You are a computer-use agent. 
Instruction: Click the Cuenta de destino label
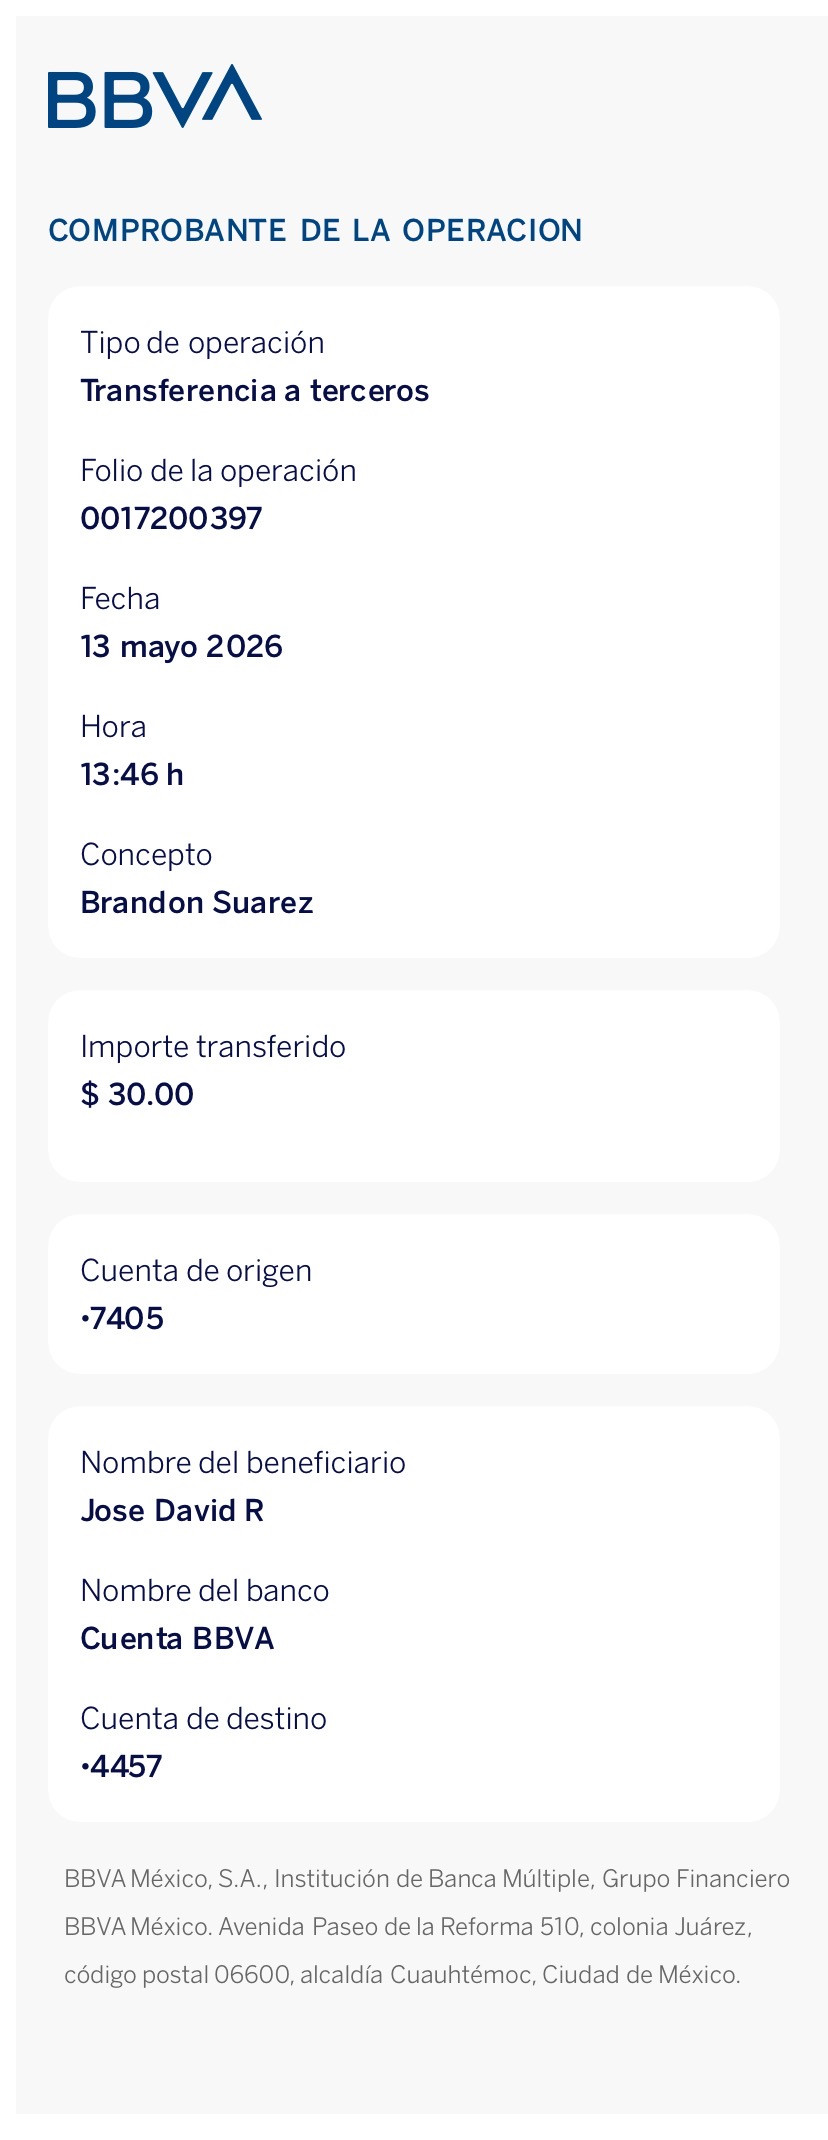(x=204, y=1719)
